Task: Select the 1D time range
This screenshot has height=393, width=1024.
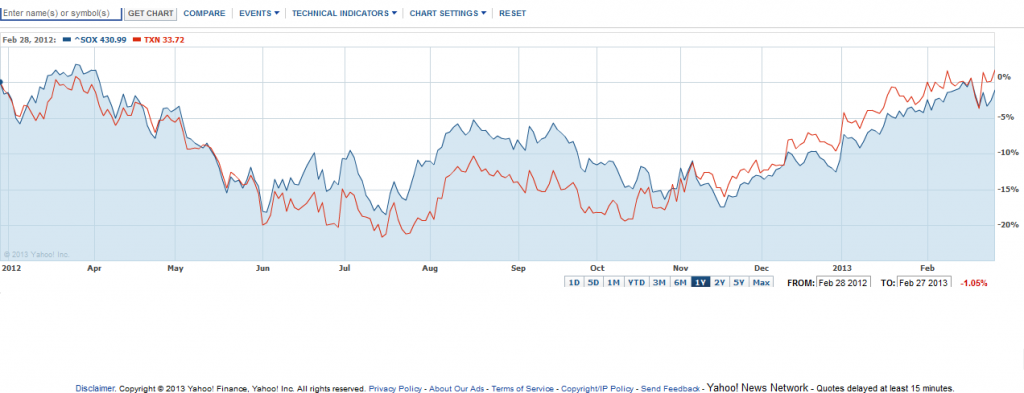Action: [573, 283]
